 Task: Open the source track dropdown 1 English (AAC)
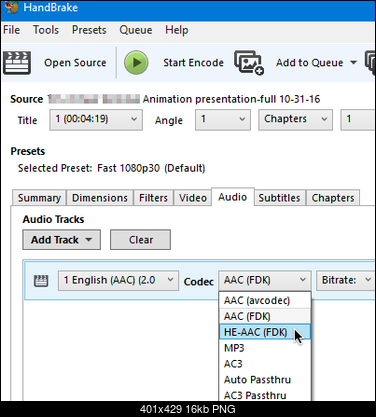[x=118, y=280]
